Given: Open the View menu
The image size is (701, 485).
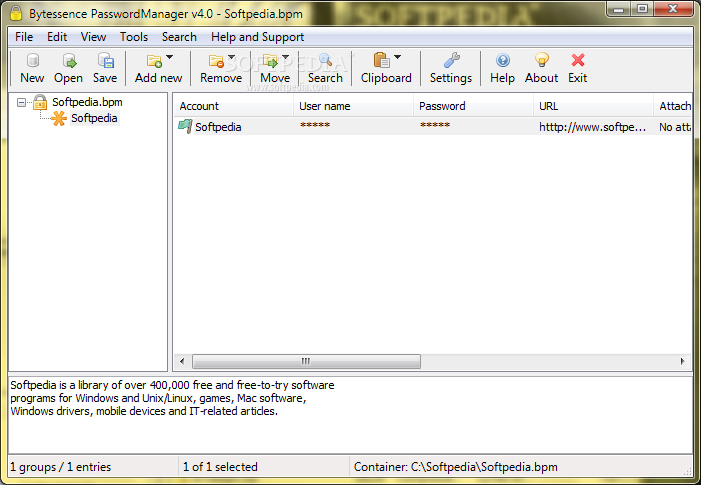Looking at the screenshot, I should point(93,37).
